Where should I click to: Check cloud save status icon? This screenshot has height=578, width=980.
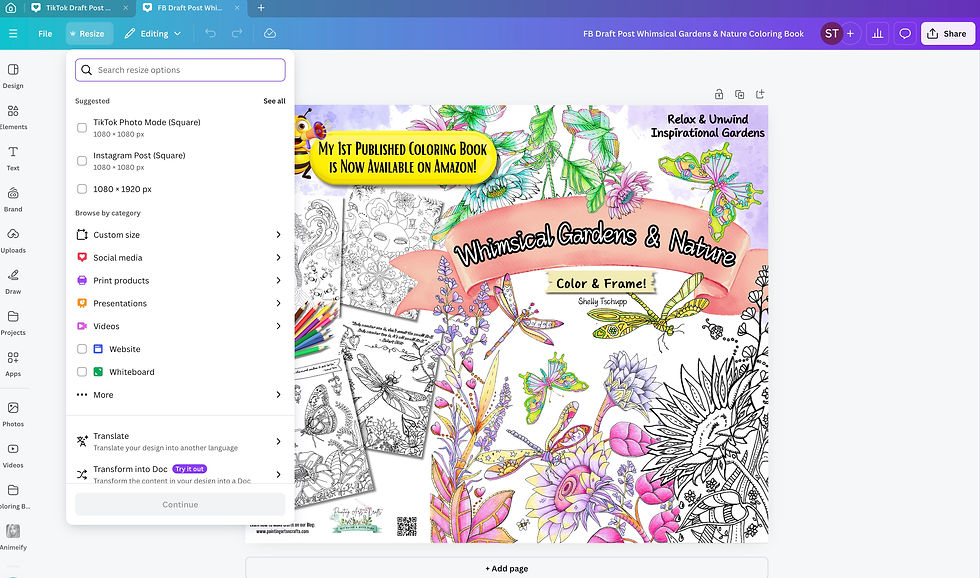pyautogui.click(x=270, y=34)
